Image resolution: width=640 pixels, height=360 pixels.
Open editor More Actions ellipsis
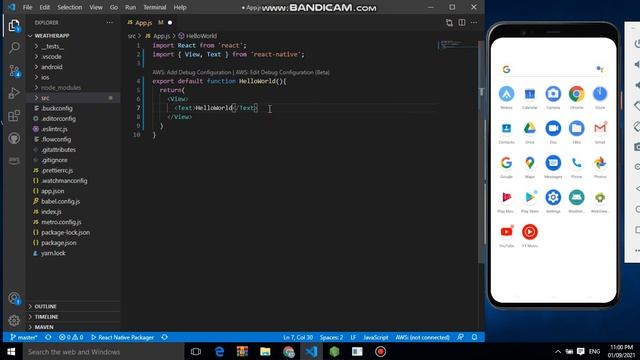pyautogui.click(x=474, y=22)
